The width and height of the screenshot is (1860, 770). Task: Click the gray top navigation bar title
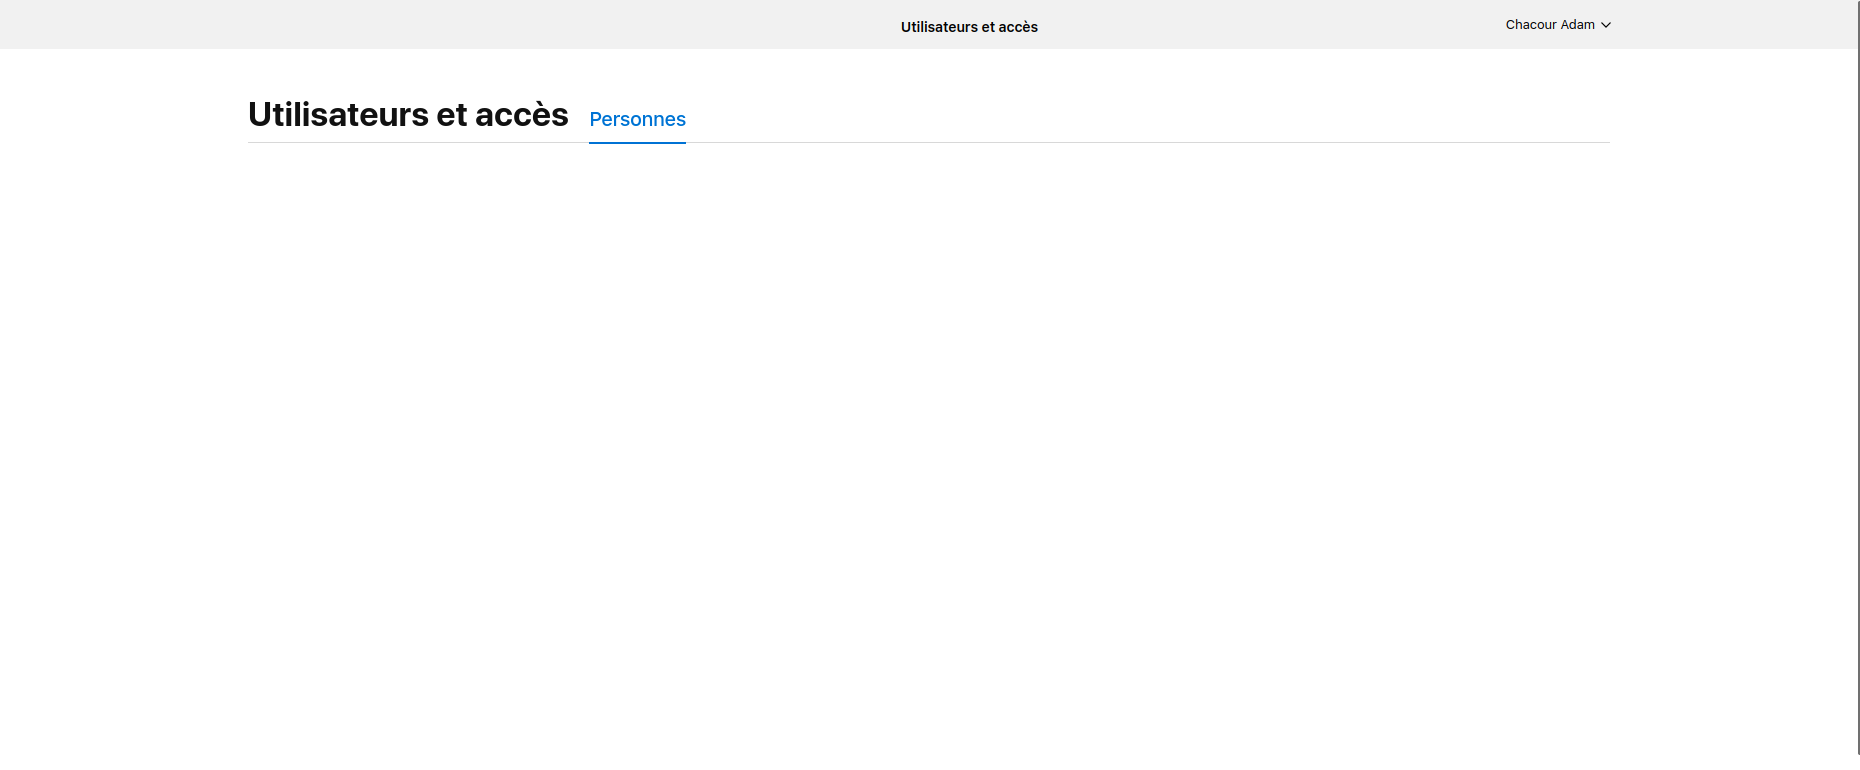[x=969, y=27]
